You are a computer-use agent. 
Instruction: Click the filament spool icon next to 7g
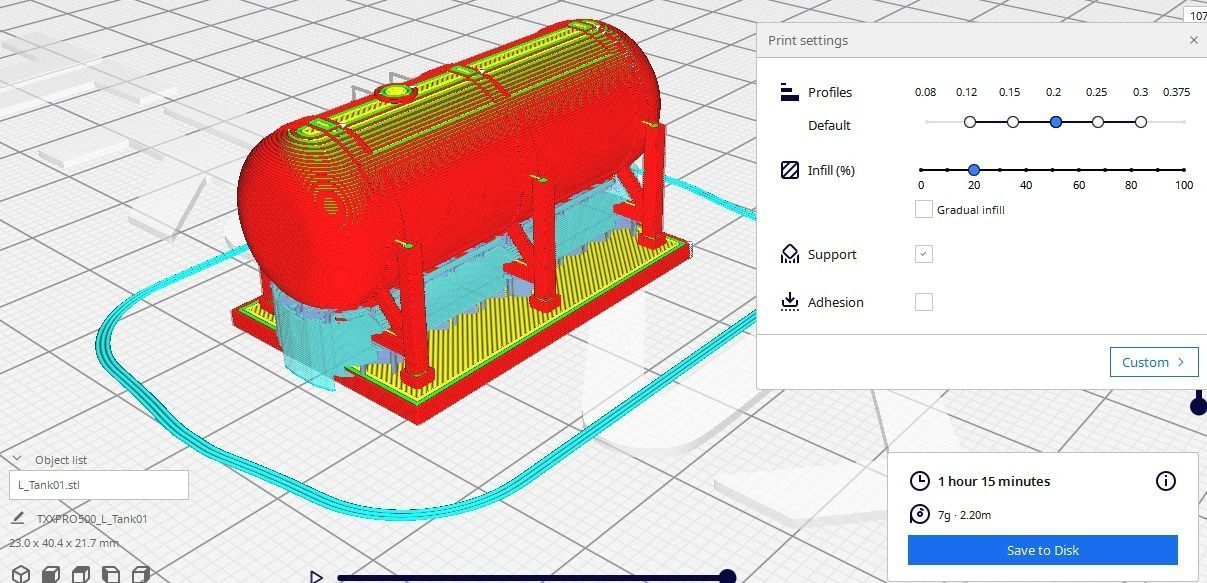(920, 514)
